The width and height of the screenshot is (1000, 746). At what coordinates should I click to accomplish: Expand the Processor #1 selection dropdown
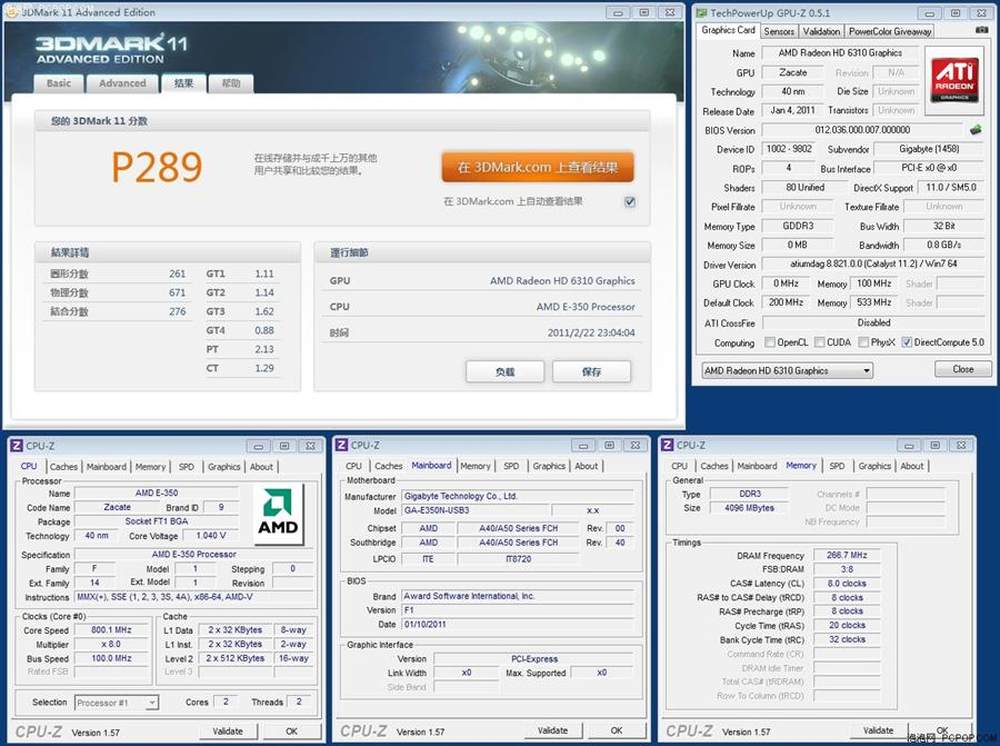[116, 702]
